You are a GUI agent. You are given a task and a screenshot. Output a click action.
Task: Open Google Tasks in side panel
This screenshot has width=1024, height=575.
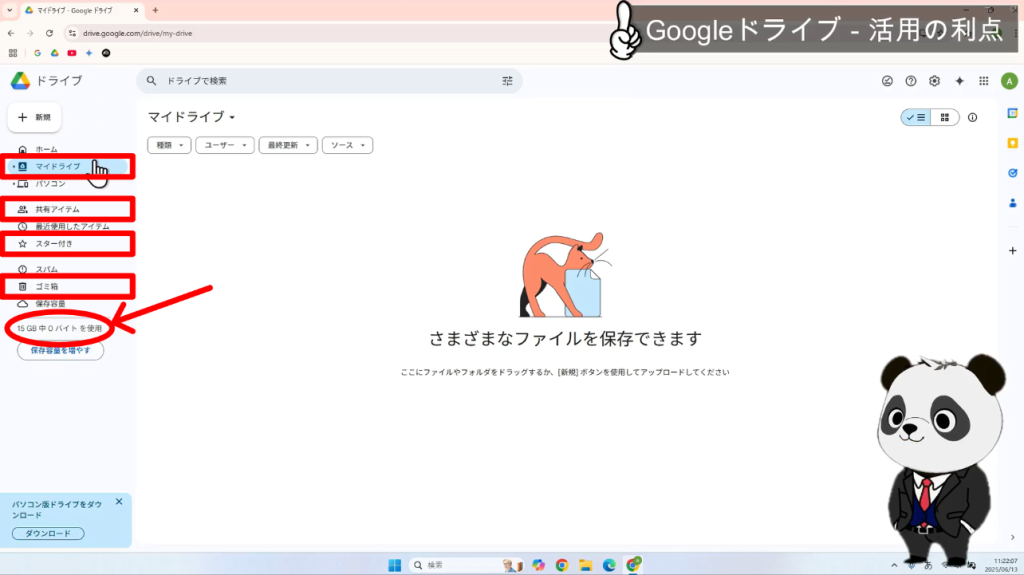(1012, 173)
